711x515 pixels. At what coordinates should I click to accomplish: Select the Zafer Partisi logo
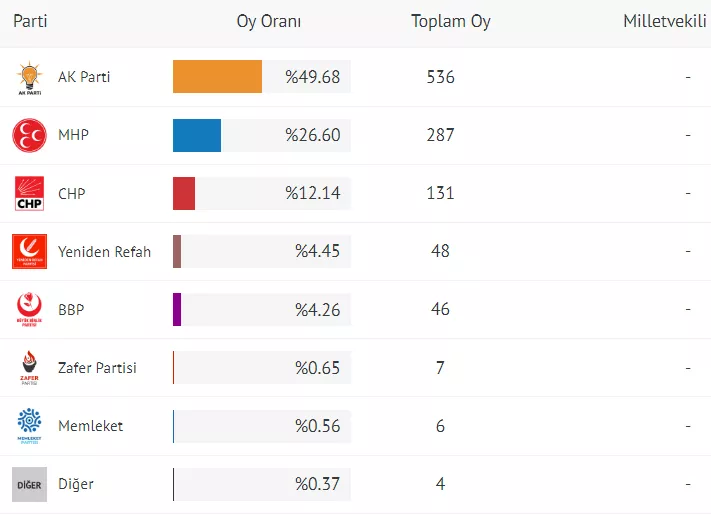29,368
